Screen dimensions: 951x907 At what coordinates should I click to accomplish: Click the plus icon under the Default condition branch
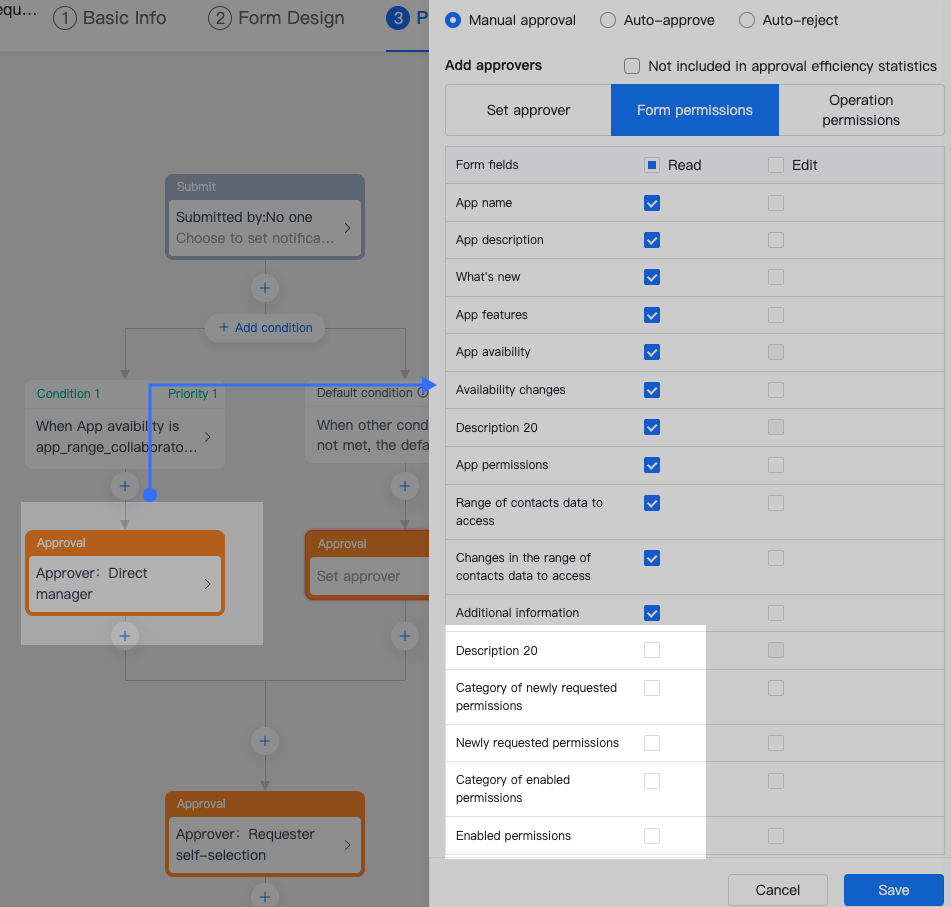[x=404, y=486]
